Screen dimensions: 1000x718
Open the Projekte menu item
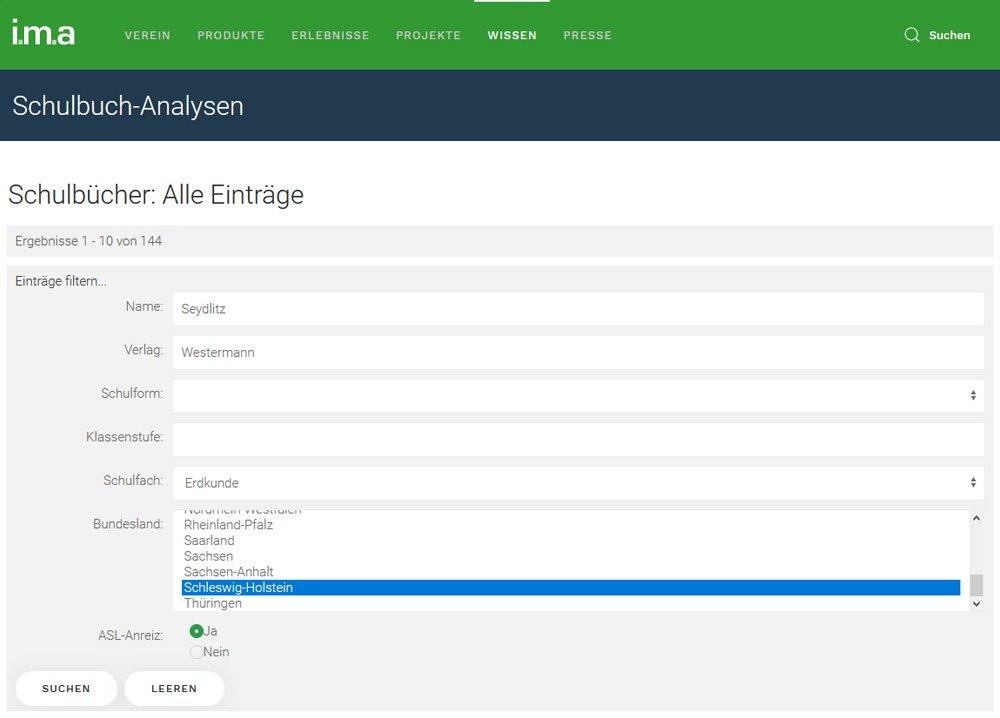tap(428, 35)
